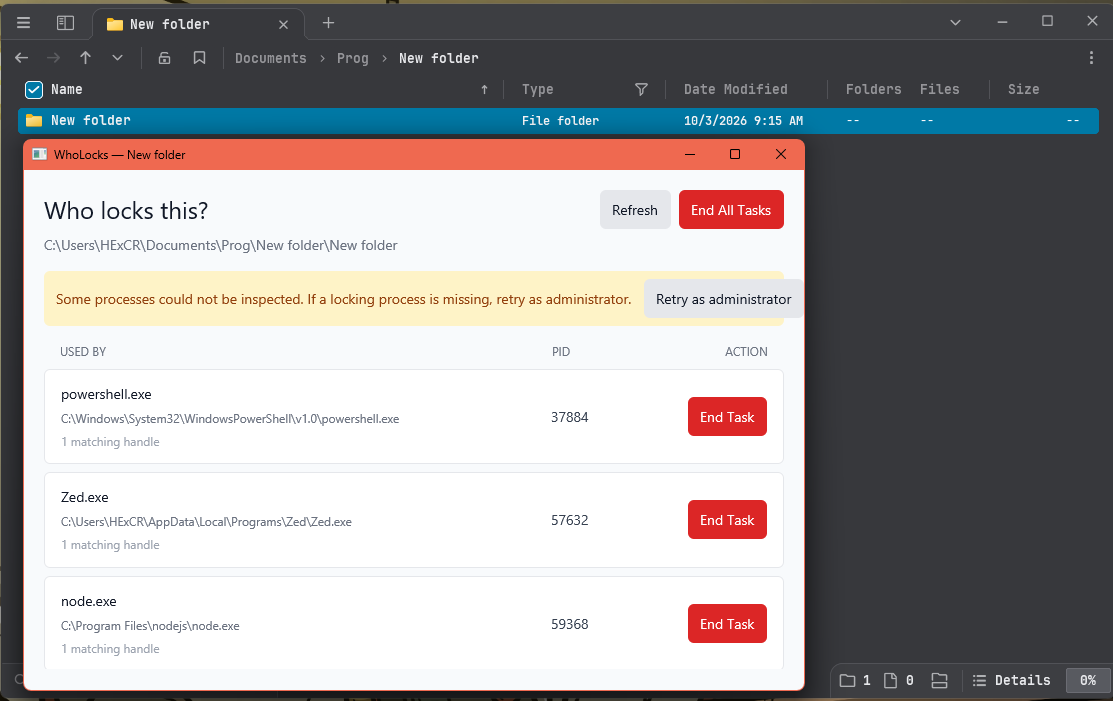Open the hamburger menu in file manager

click(x=23, y=23)
